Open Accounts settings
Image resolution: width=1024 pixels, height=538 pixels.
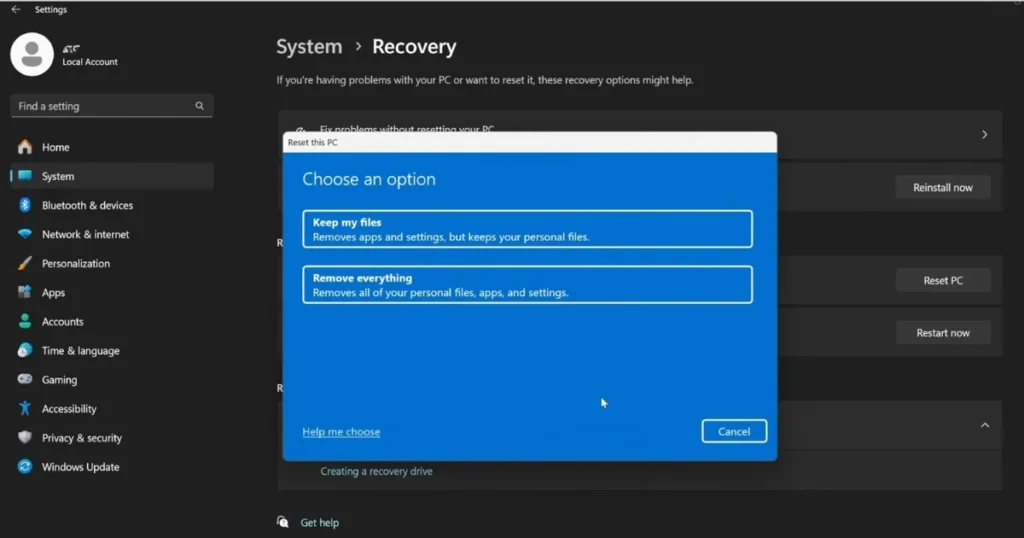112,321
